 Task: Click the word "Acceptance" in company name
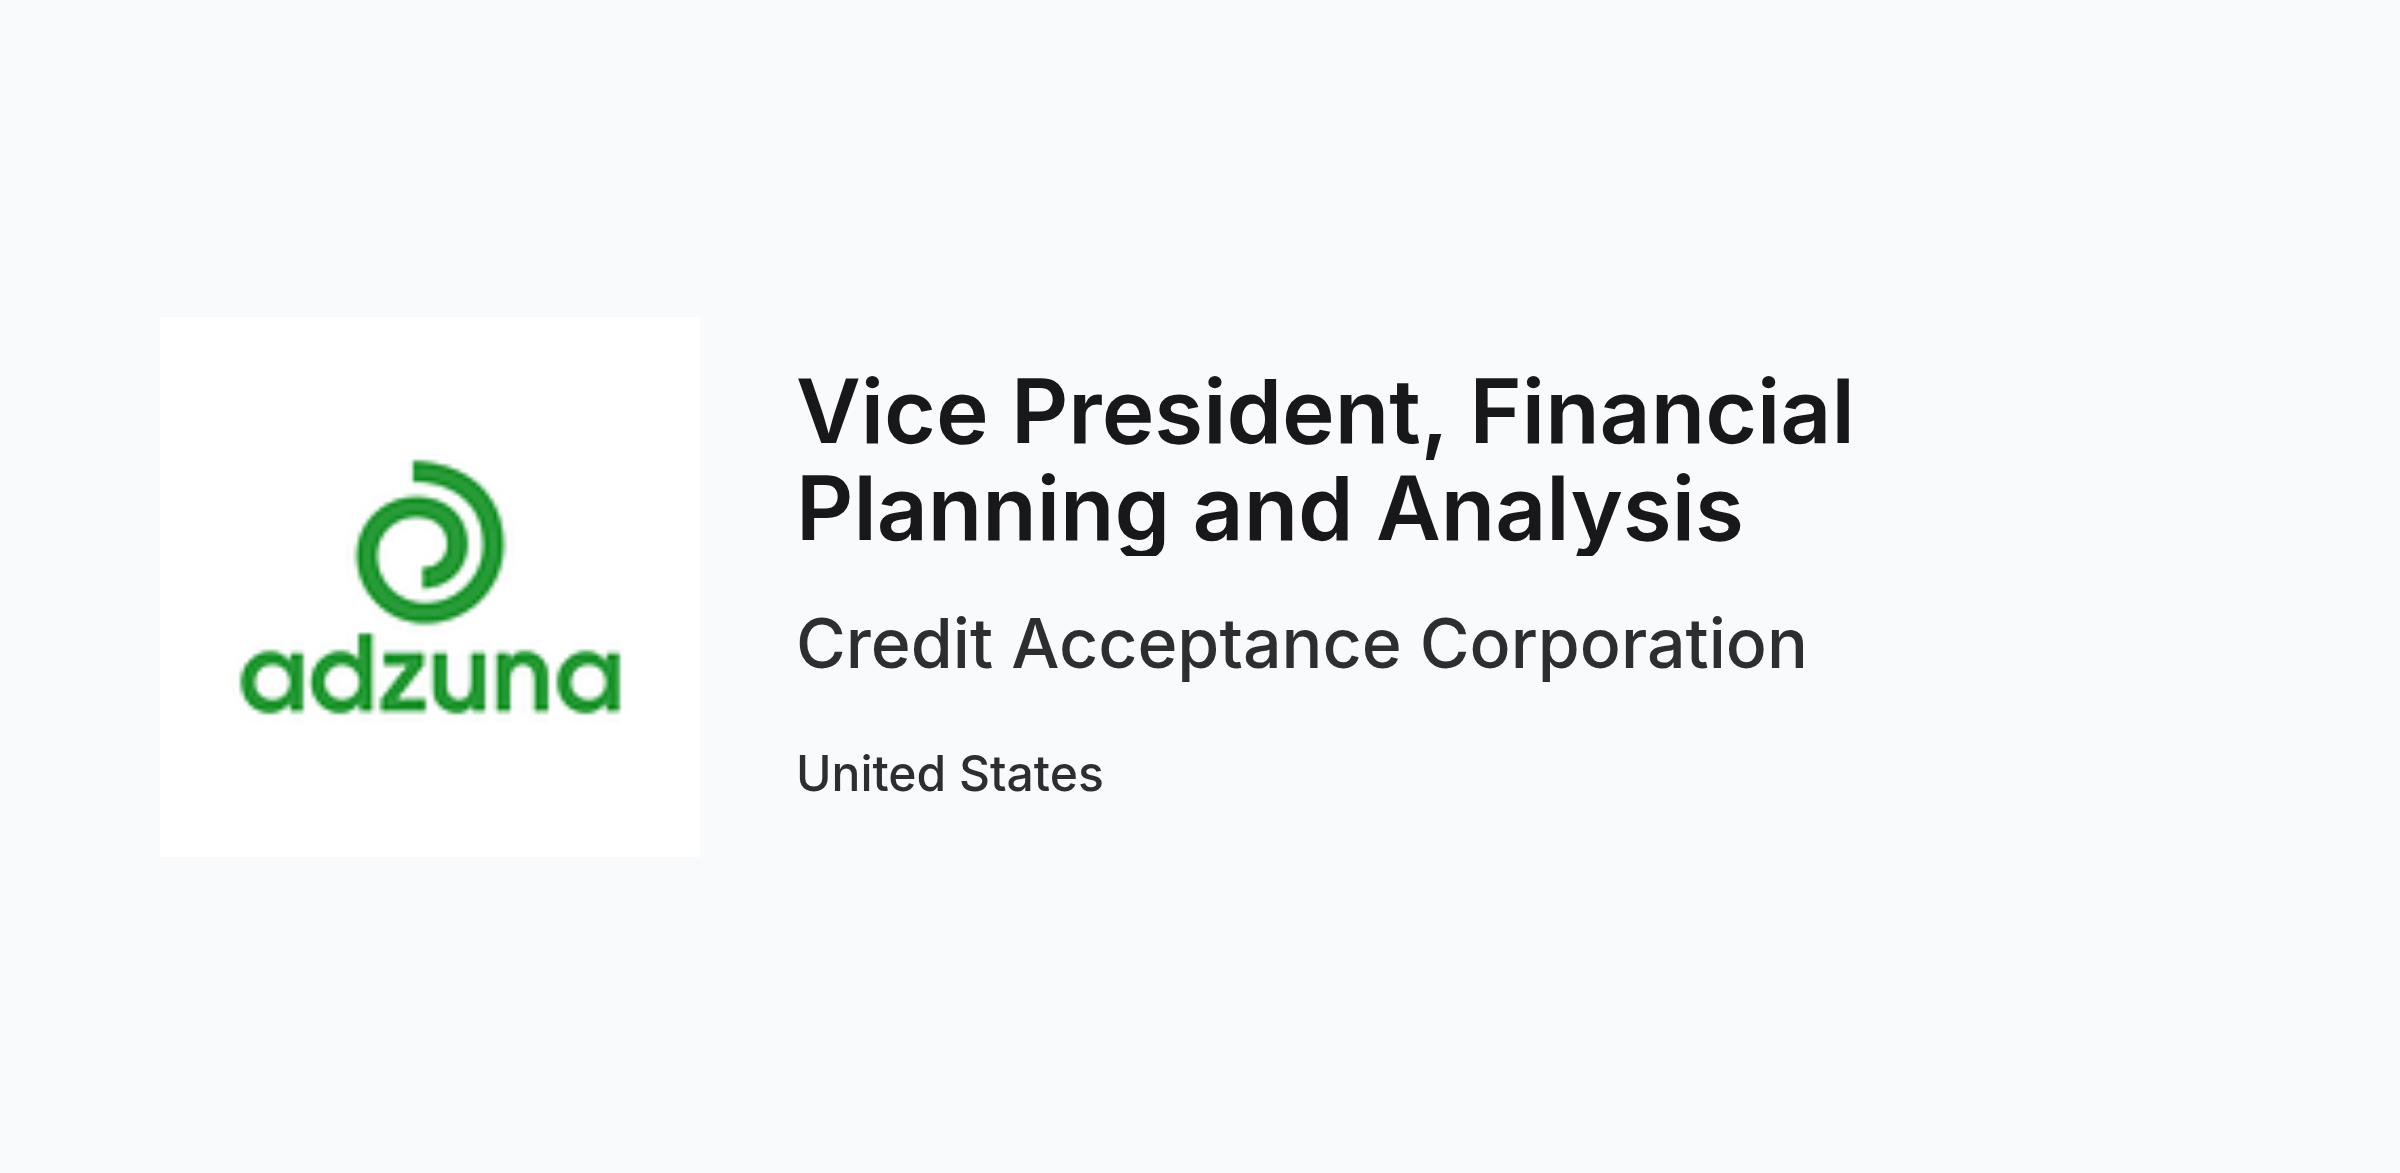(x=1207, y=645)
